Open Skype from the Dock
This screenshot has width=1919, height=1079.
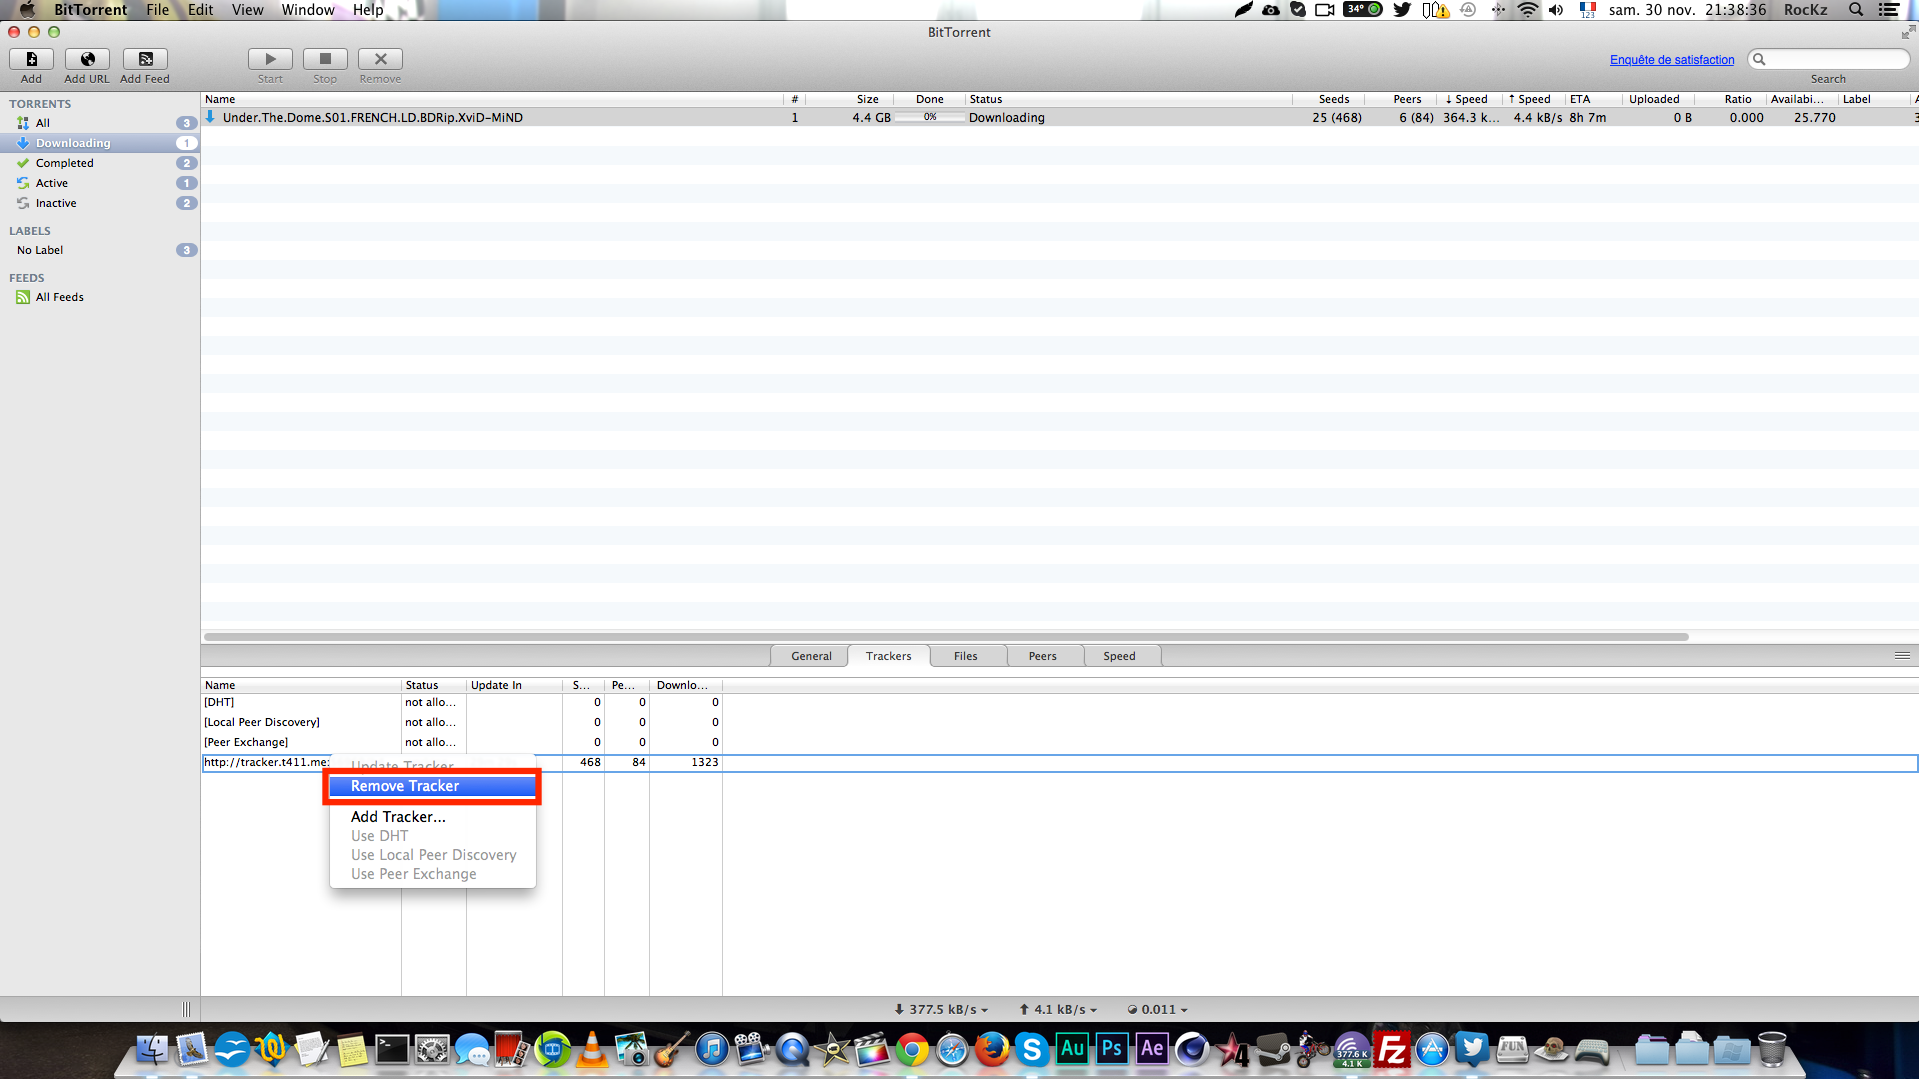pyautogui.click(x=1032, y=1050)
